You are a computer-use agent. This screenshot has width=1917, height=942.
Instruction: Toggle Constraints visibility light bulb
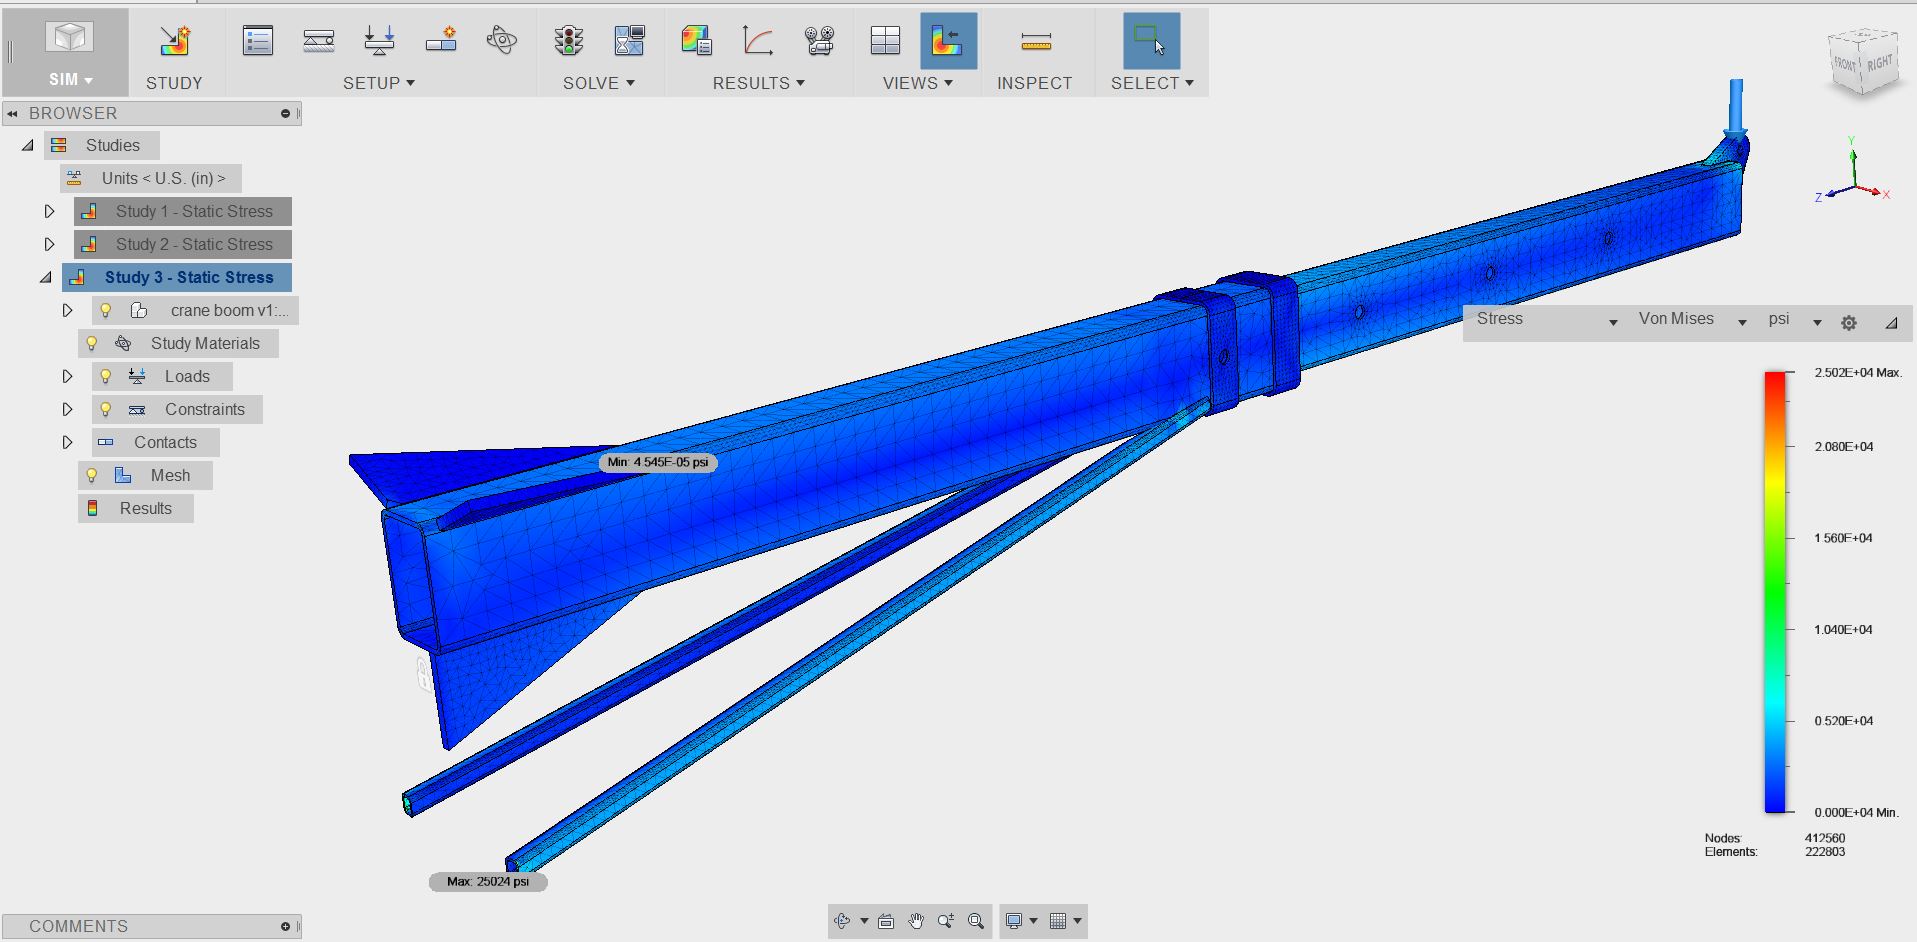(105, 409)
